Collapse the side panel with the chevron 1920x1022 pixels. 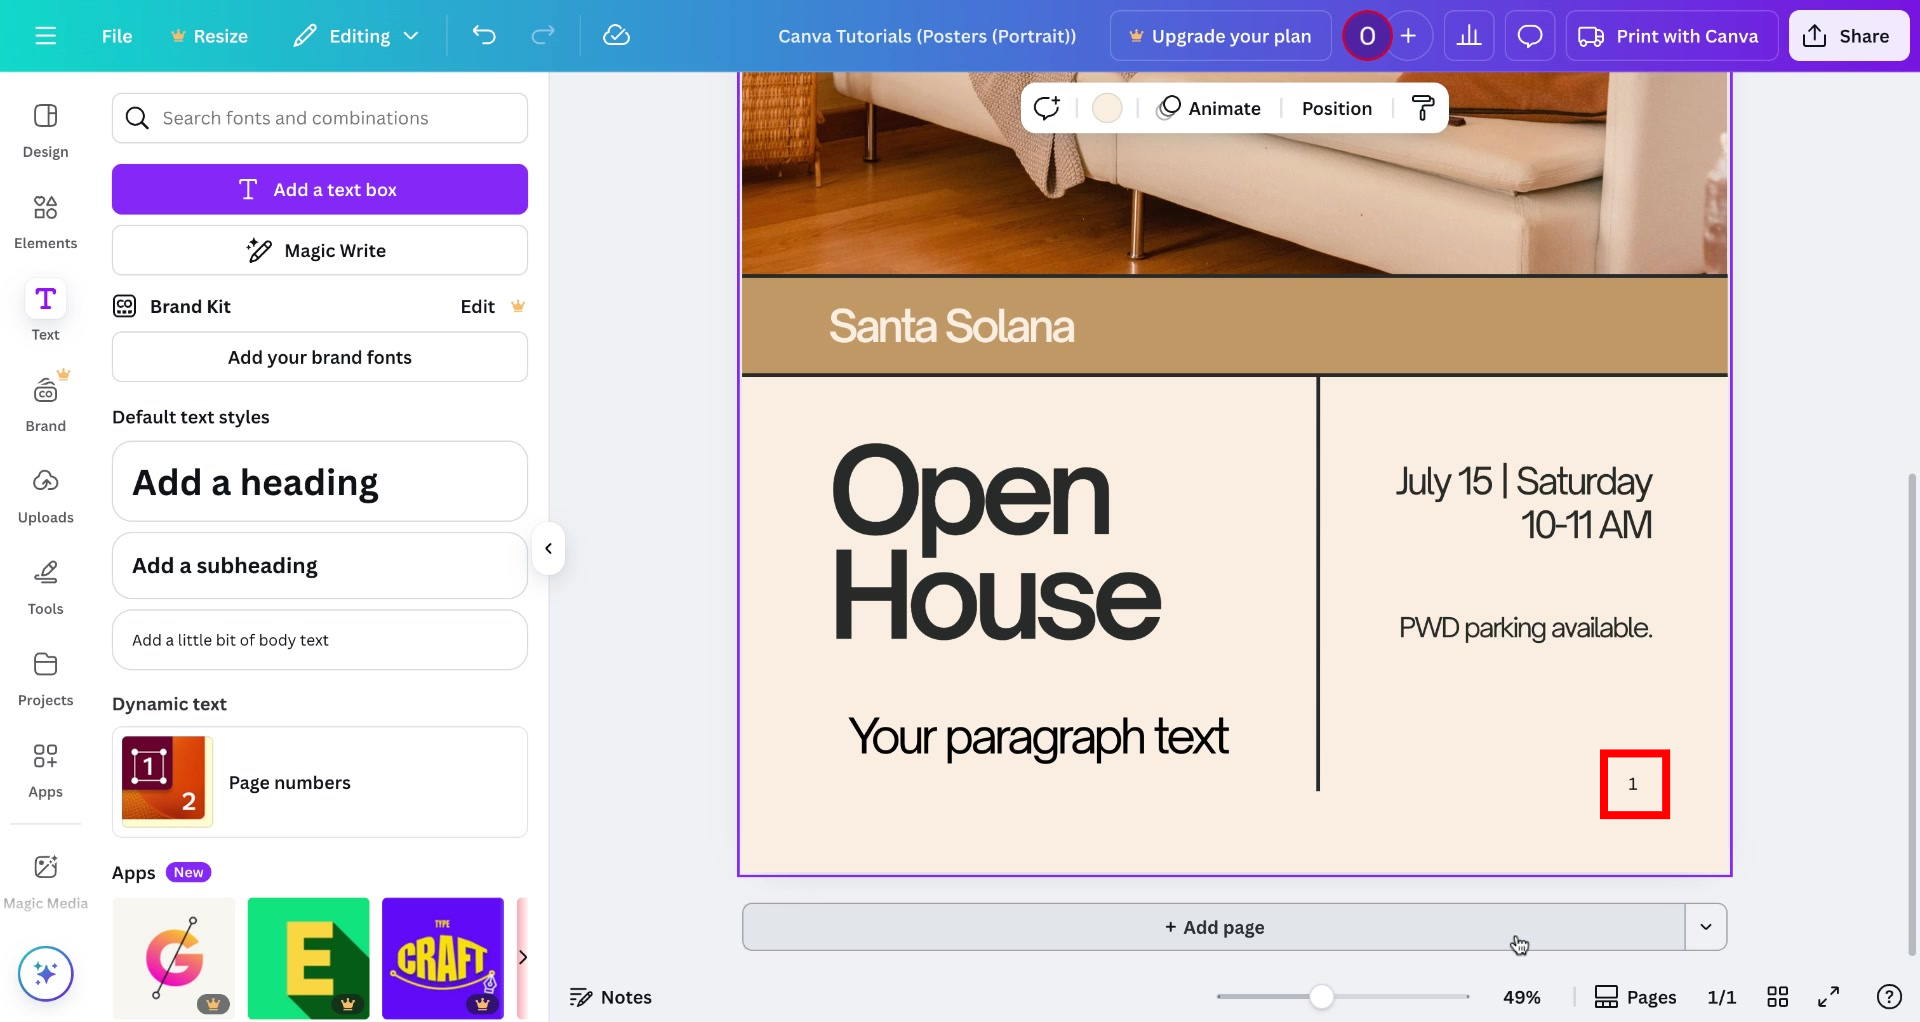[548, 548]
